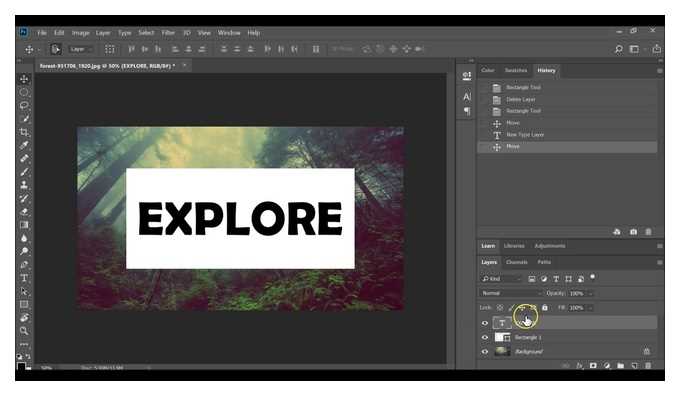Select the Brush tool
The image size is (680, 396).
pyautogui.click(x=24, y=172)
